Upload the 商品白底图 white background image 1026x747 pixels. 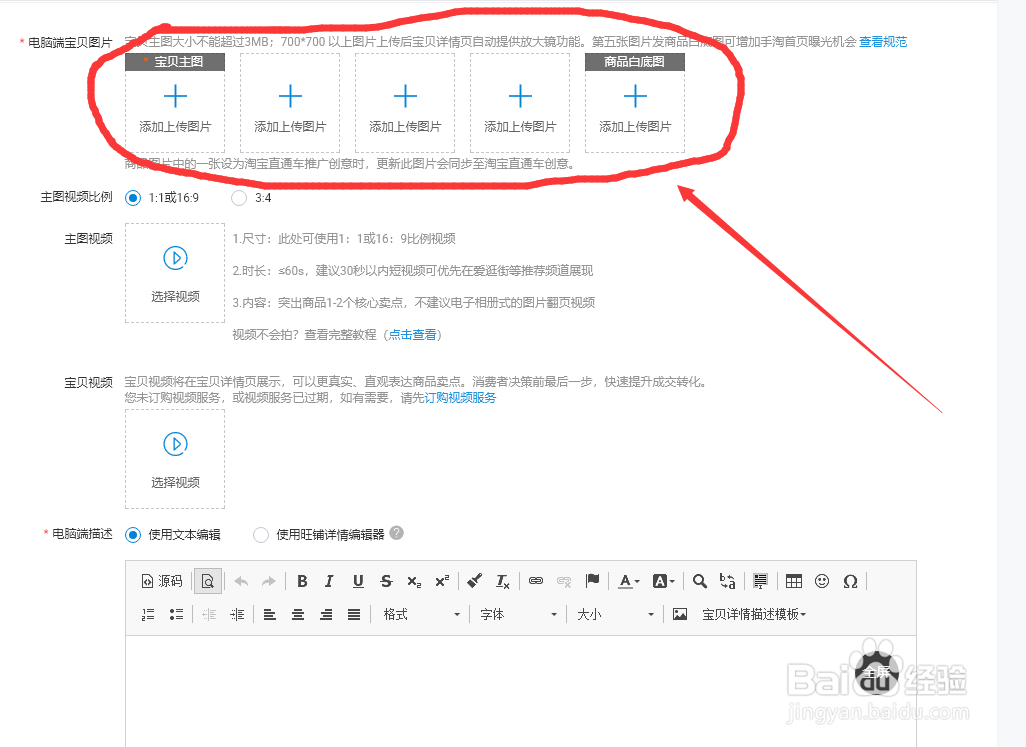[634, 102]
